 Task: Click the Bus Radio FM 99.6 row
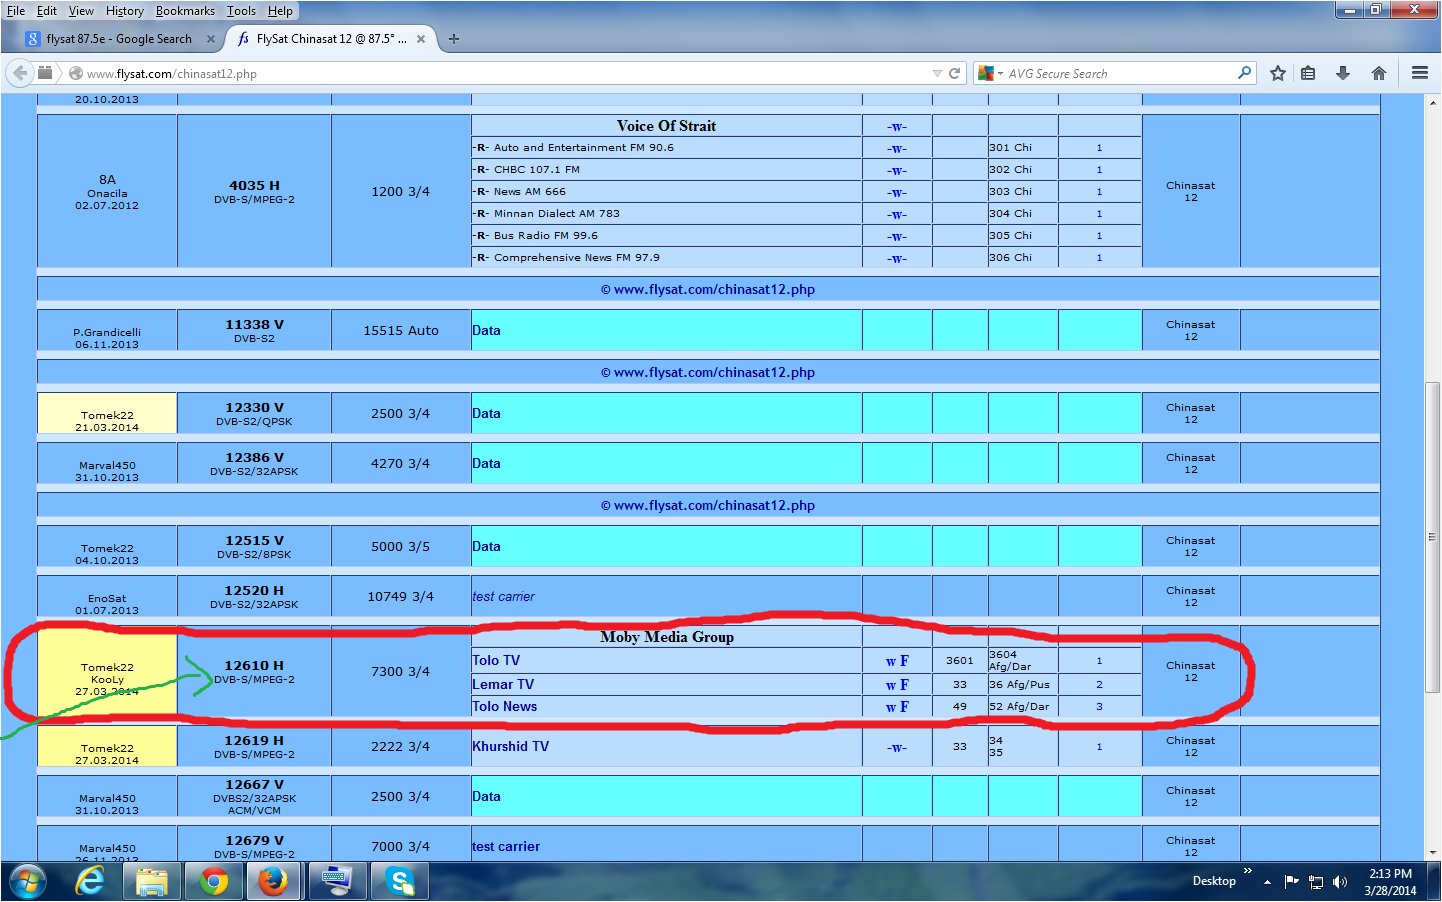pos(666,236)
